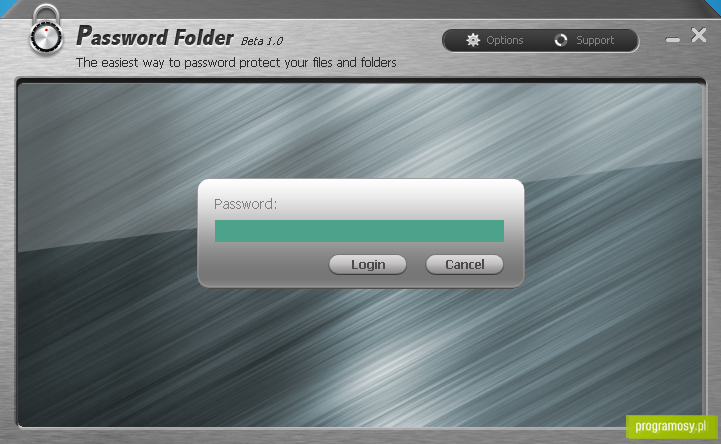Open the Options menu label
The height and width of the screenshot is (444, 721).
(x=504, y=40)
